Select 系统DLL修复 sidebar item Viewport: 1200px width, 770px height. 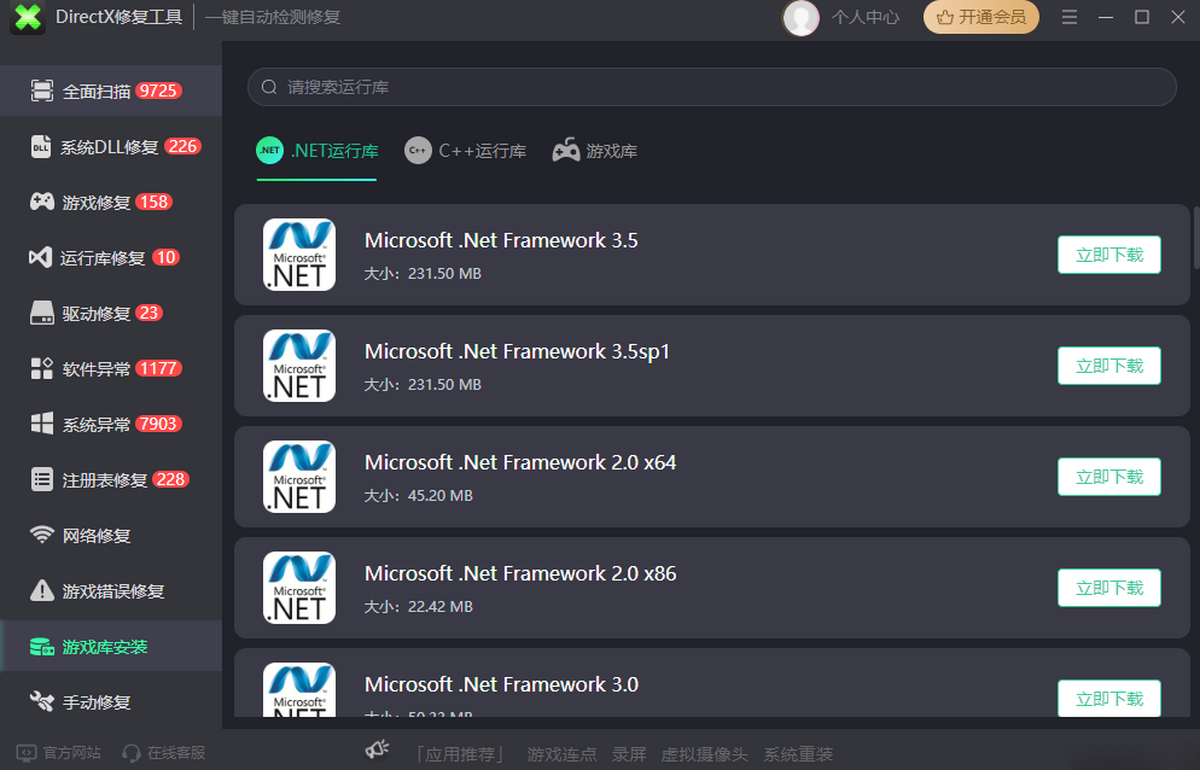point(109,147)
